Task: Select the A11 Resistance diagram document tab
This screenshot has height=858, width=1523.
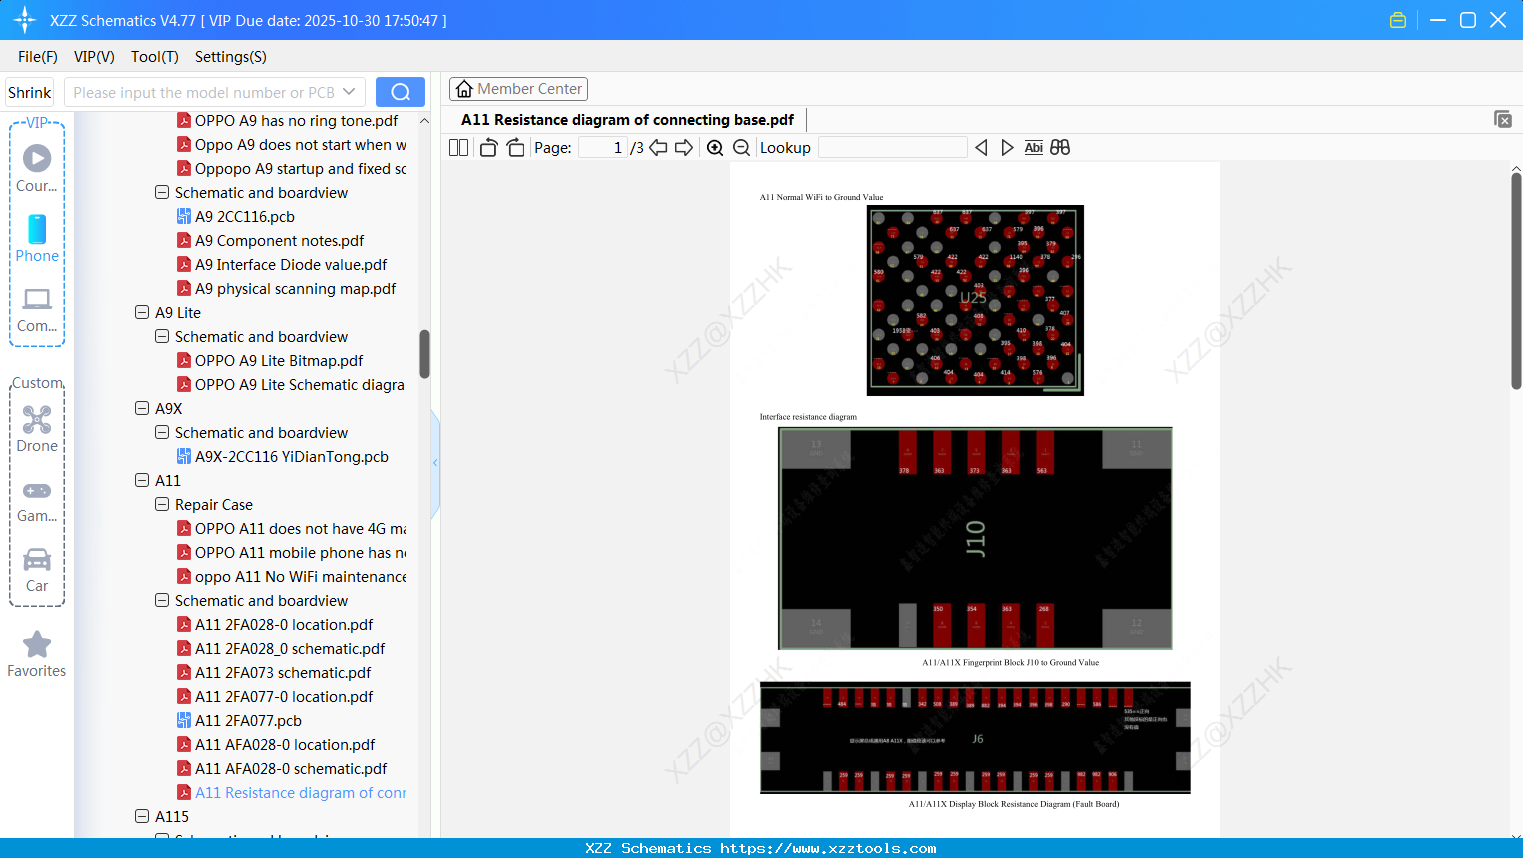Action: (x=627, y=120)
